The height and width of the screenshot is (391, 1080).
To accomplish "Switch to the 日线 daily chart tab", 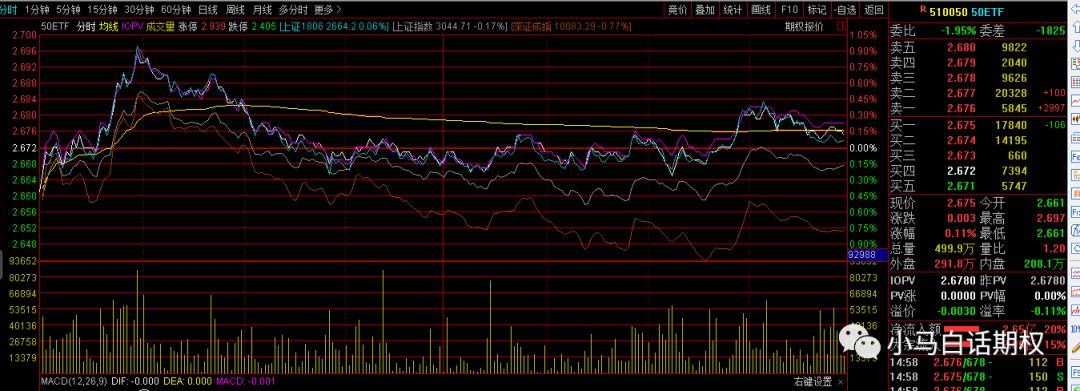I will click(207, 10).
